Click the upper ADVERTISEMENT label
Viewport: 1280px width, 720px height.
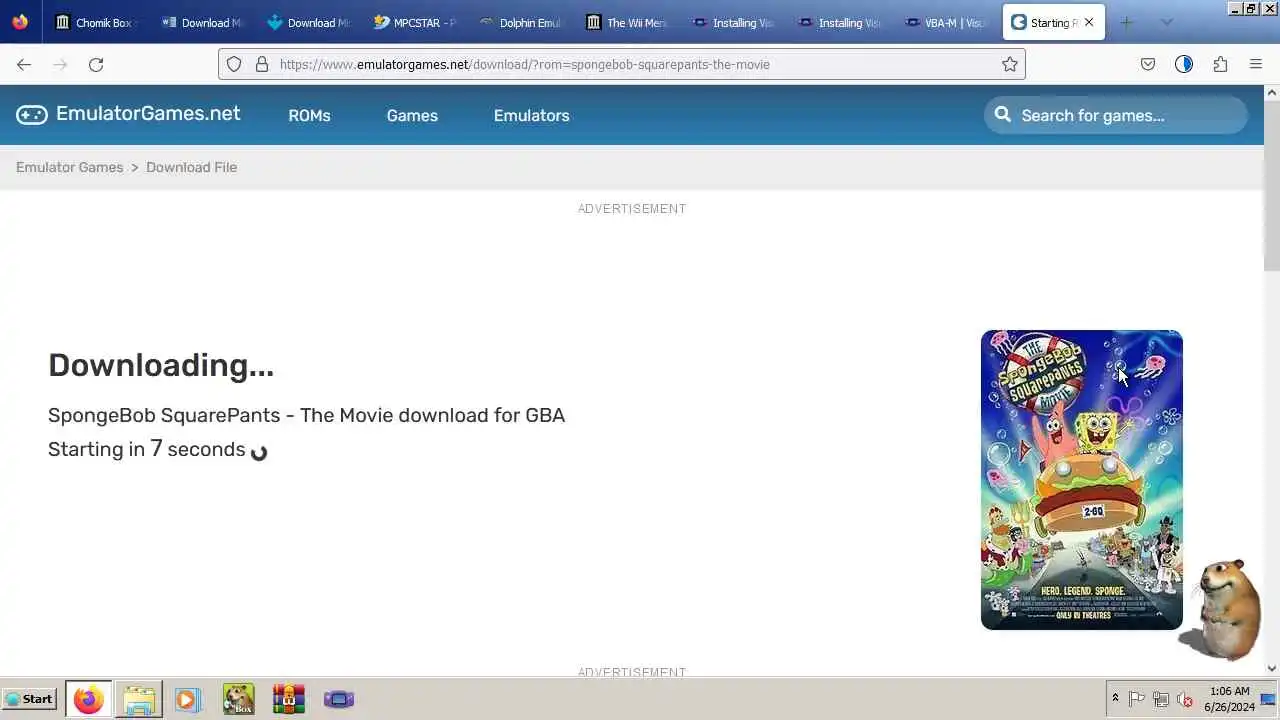pyautogui.click(x=632, y=208)
